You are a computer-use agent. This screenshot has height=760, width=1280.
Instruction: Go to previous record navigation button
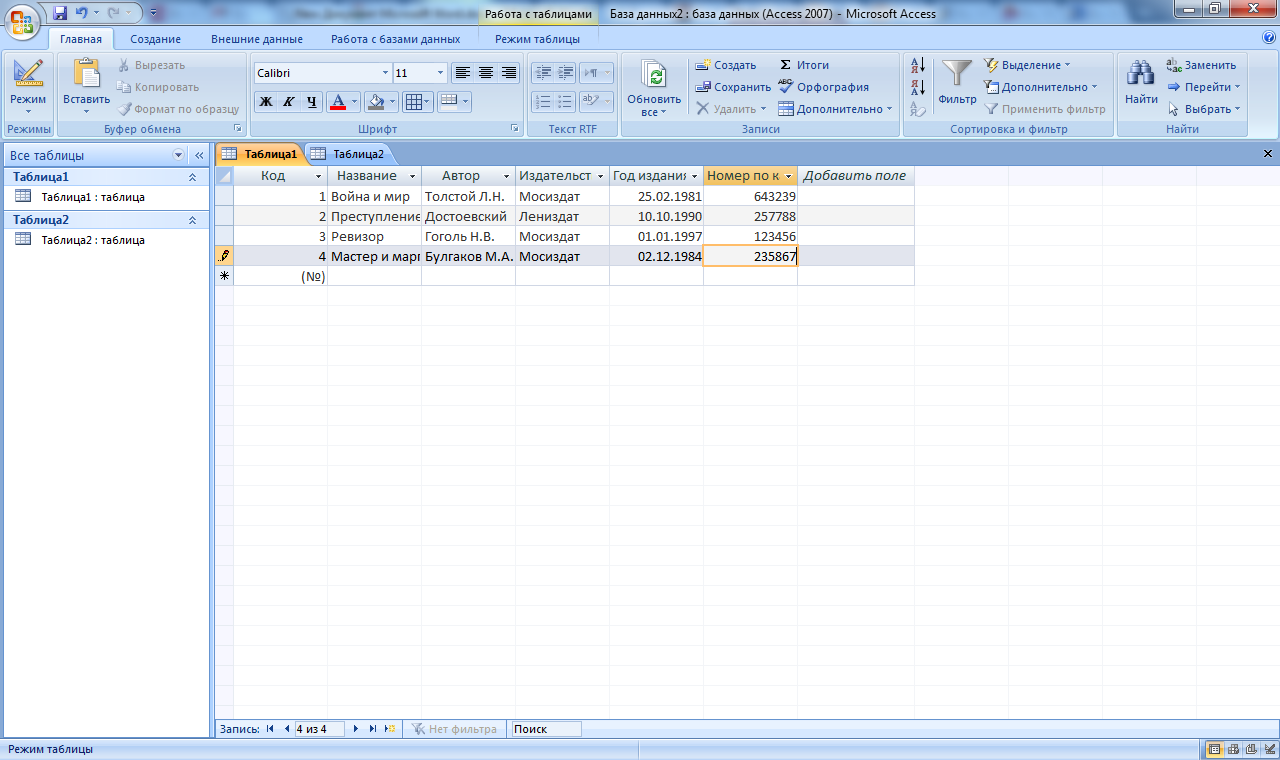[x=287, y=729]
